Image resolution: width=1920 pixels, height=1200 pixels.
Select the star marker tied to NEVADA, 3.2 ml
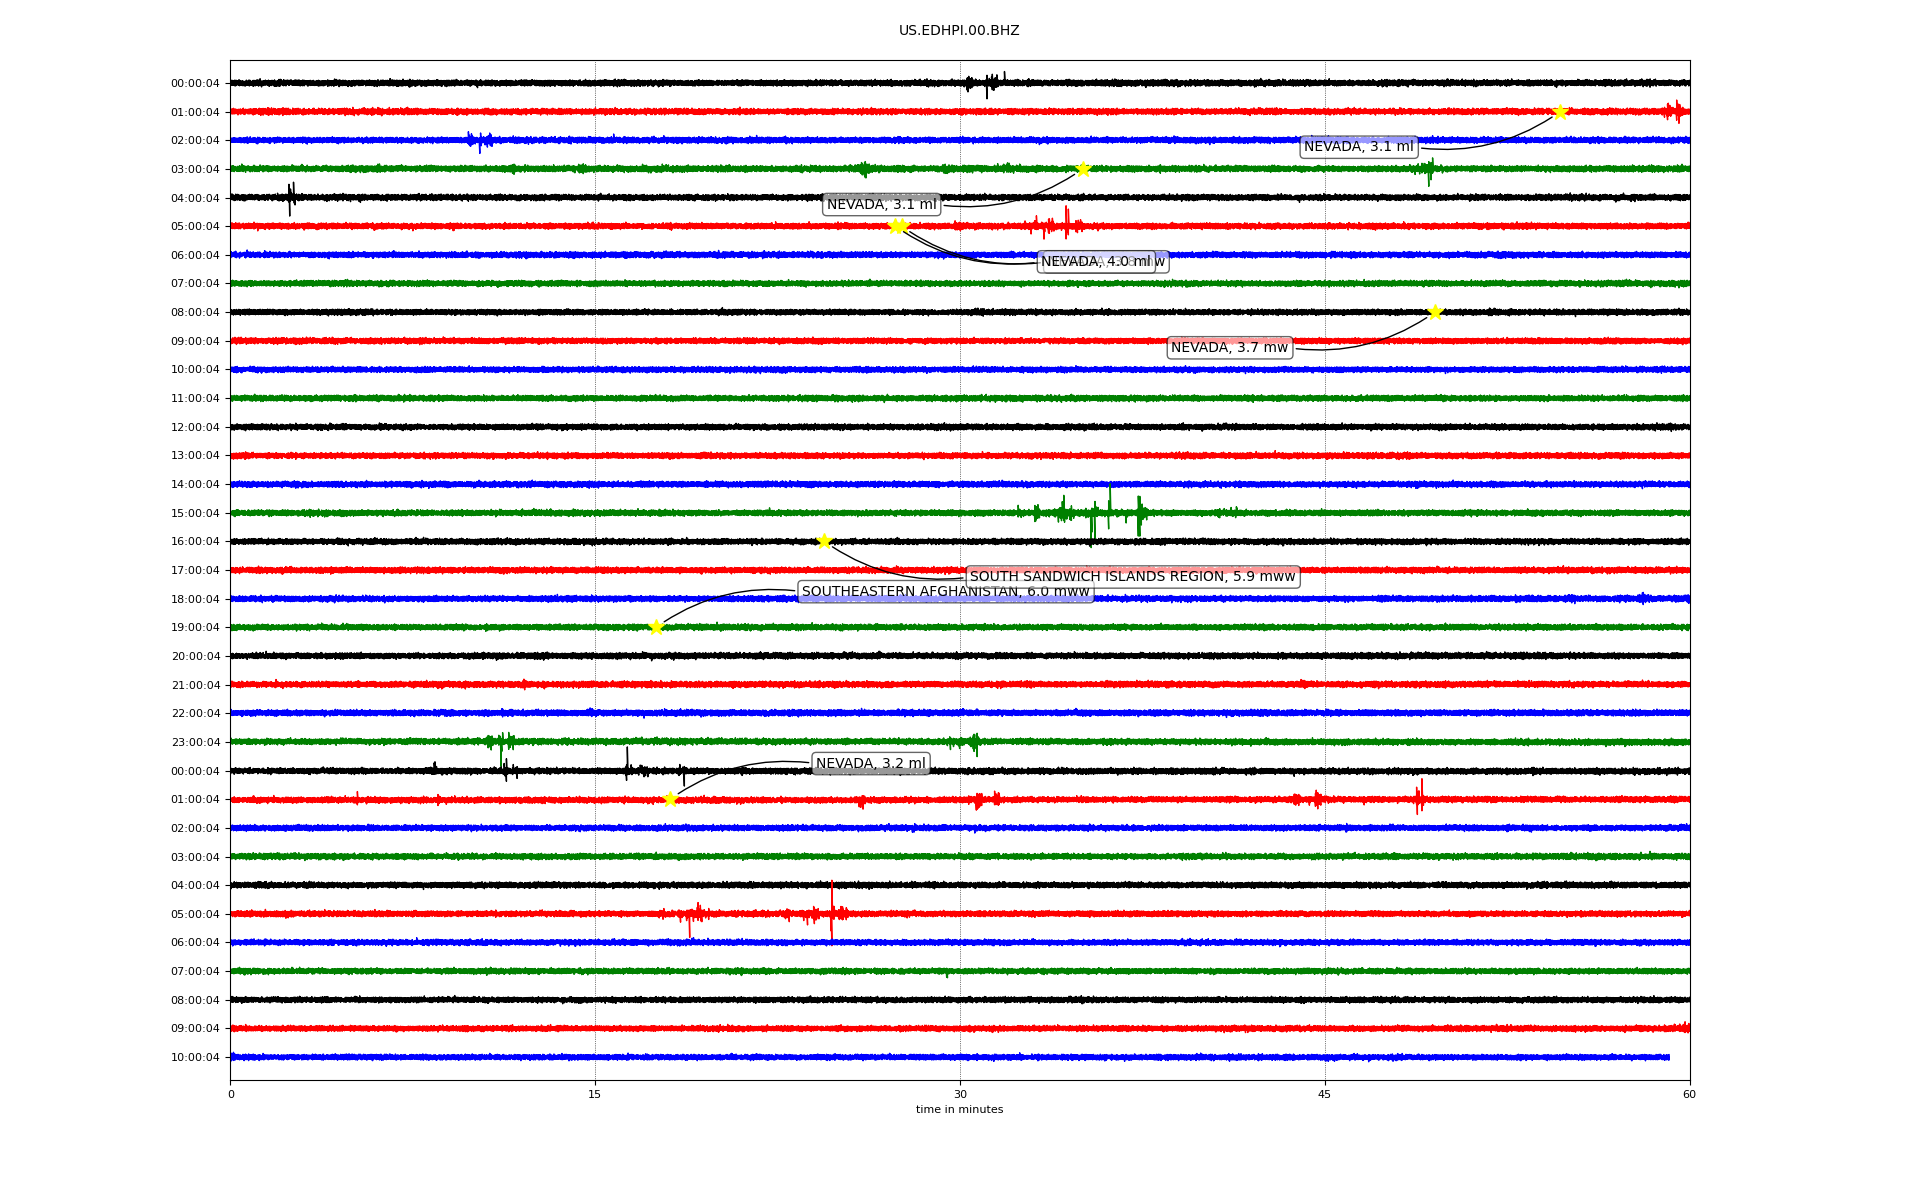click(670, 800)
